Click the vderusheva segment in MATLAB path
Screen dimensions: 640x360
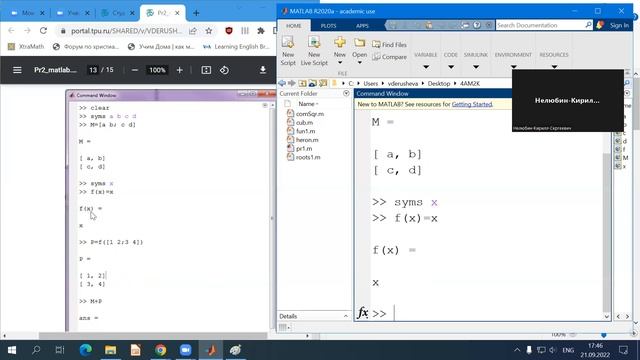point(402,83)
